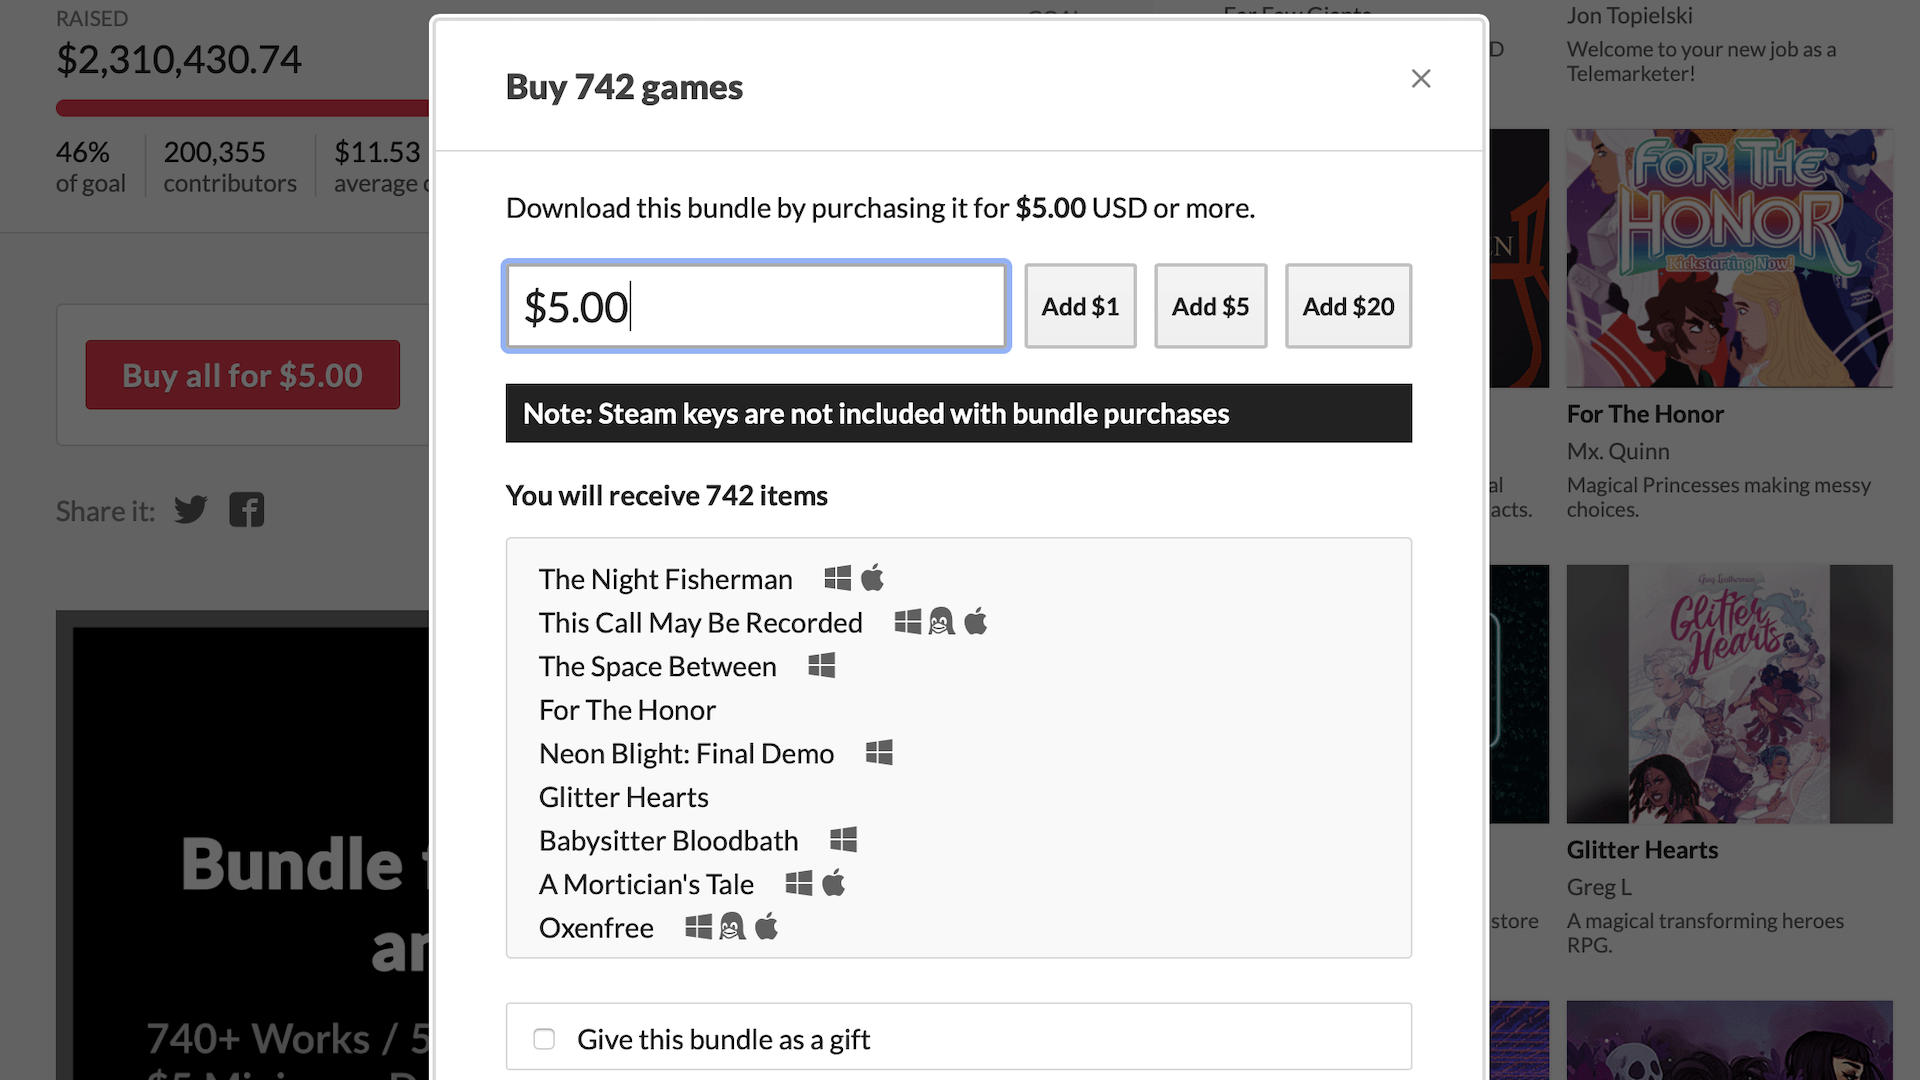1920x1080 pixels.
Task: Share bundle via Facebook icon
Action: click(x=246, y=510)
